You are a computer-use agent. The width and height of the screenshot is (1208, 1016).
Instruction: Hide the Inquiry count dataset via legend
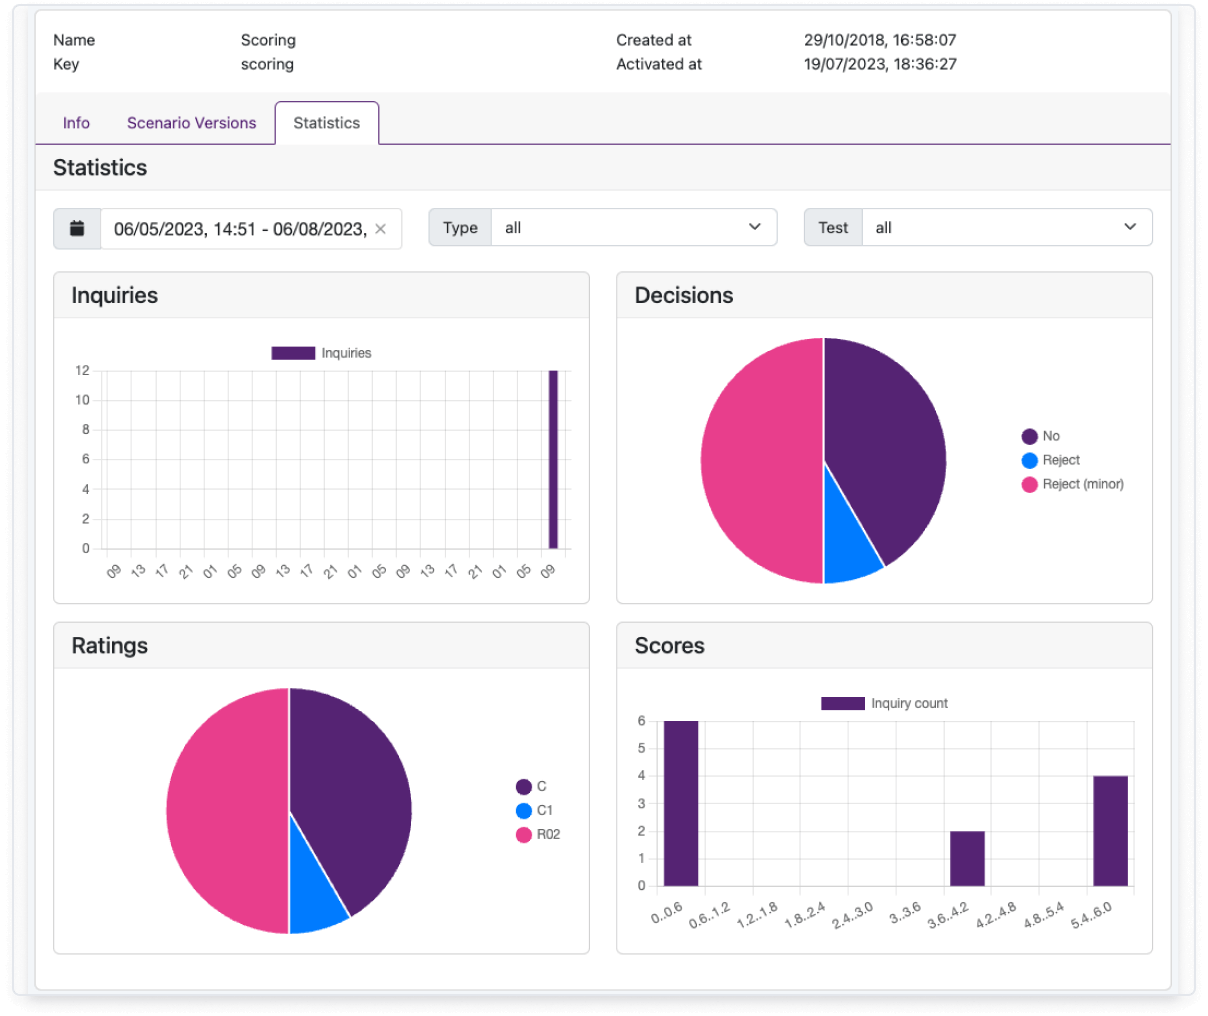point(843,703)
